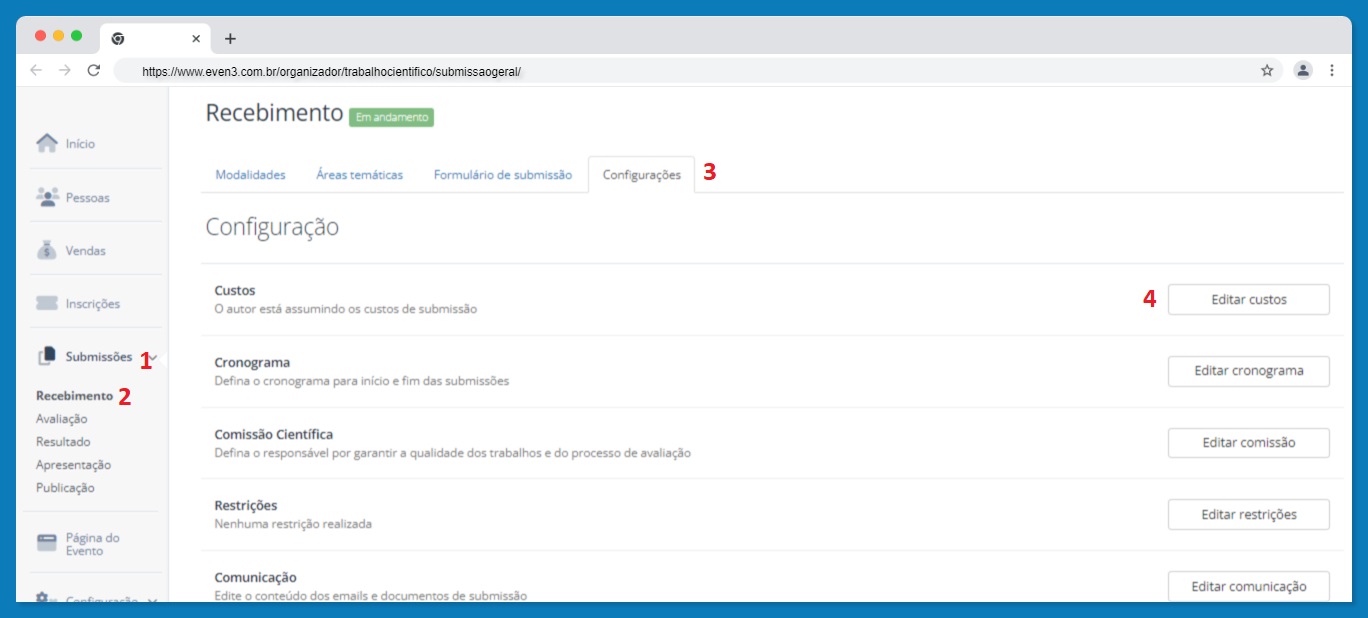Open Resultado in the sidebar

coord(63,442)
